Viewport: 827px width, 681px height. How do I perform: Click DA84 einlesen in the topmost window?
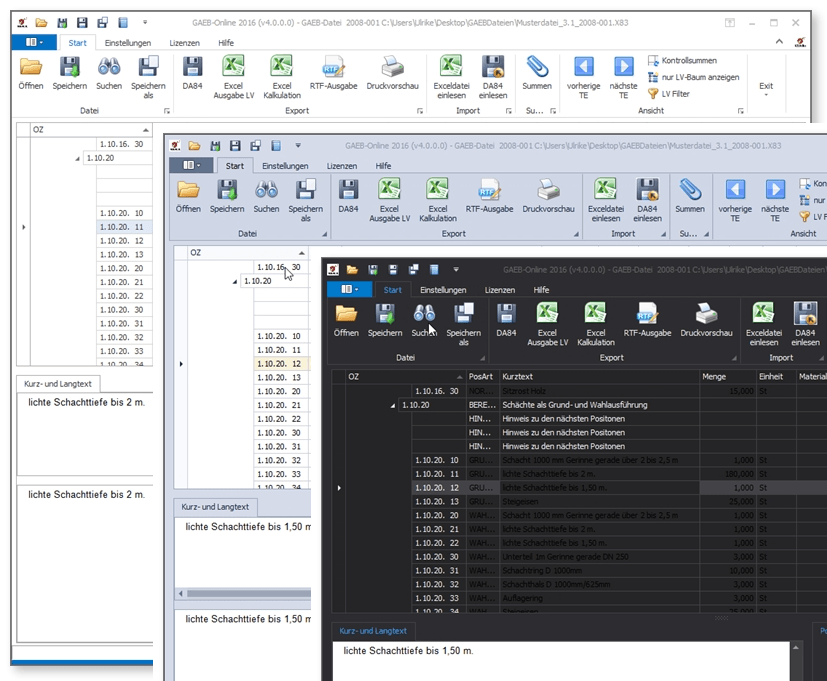coord(493,68)
